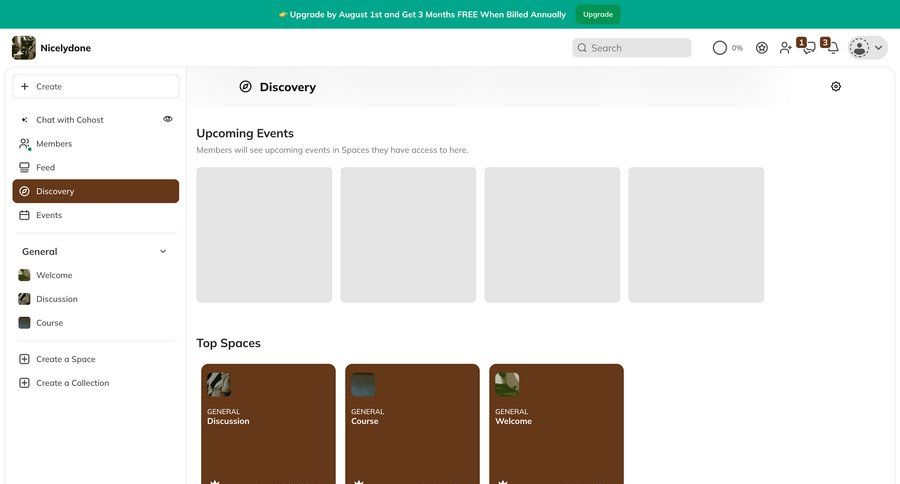Click the magnifier icon in search box

click(582, 48)
